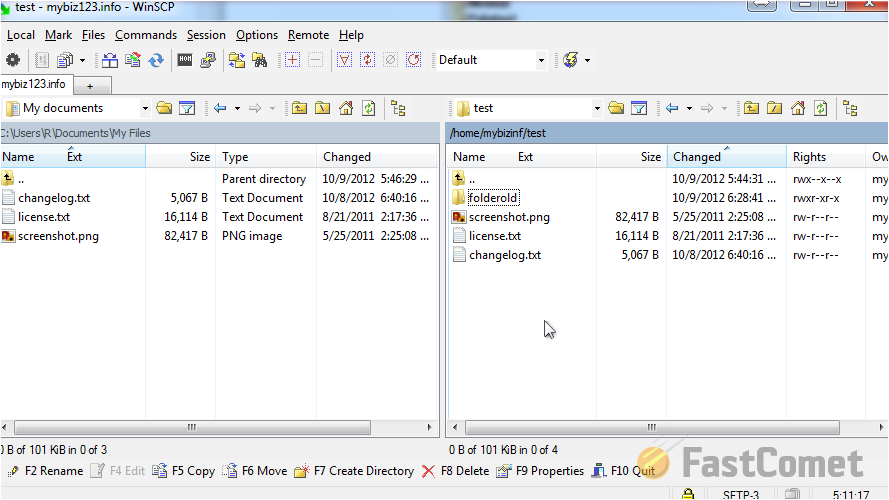Click the local panel filter icon
This screenshot has width=889, height=500.
click(187, 108)
